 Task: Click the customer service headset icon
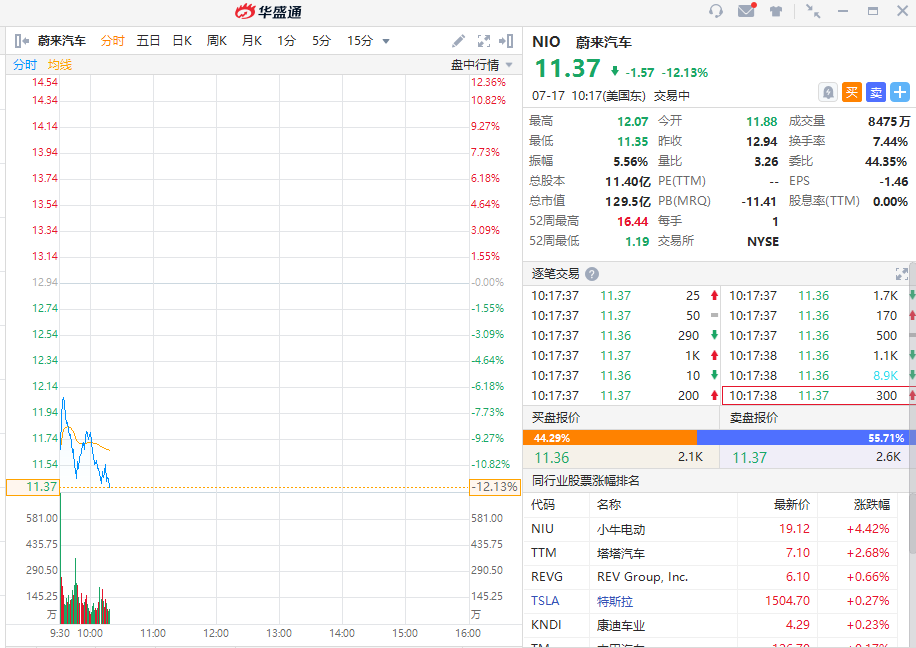pos(716,11)
